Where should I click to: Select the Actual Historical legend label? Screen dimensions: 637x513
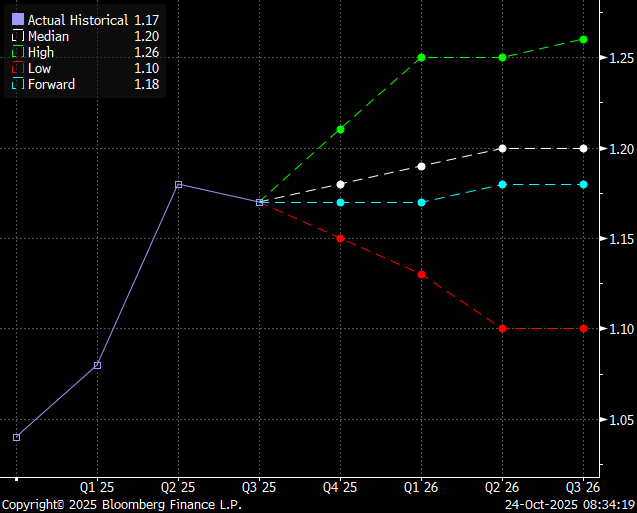[x=77, y=20]
